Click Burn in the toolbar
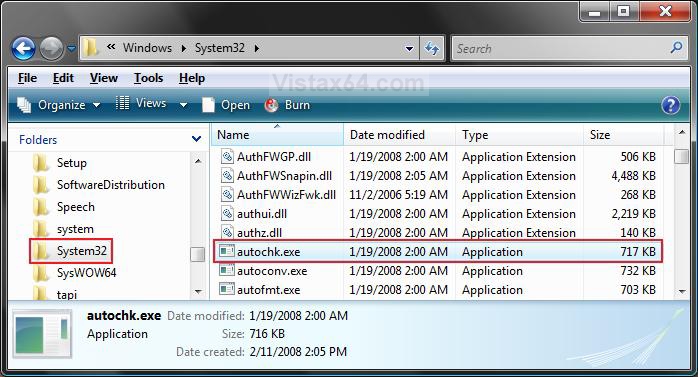This screenshot has width=698, height=377. click(287, 105)
